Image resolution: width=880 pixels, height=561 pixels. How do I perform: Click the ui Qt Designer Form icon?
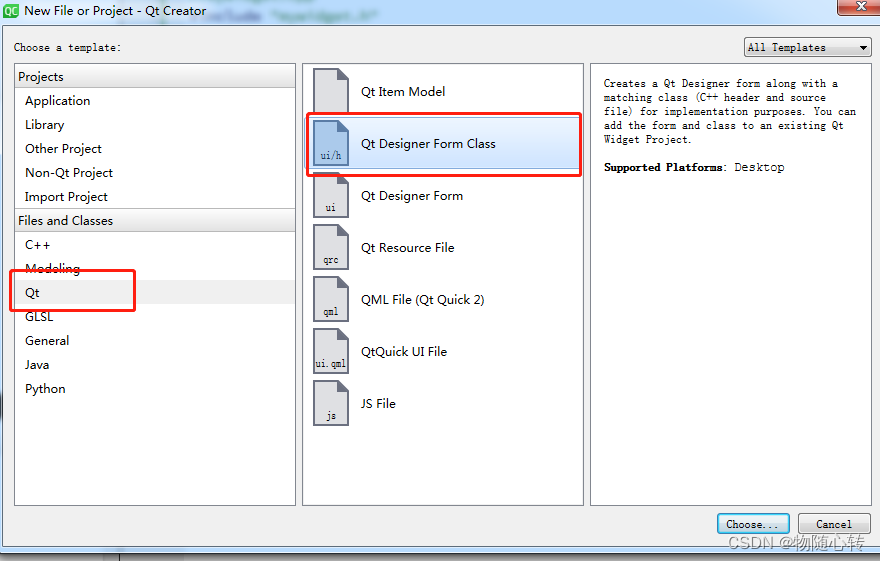coord(331,195)
